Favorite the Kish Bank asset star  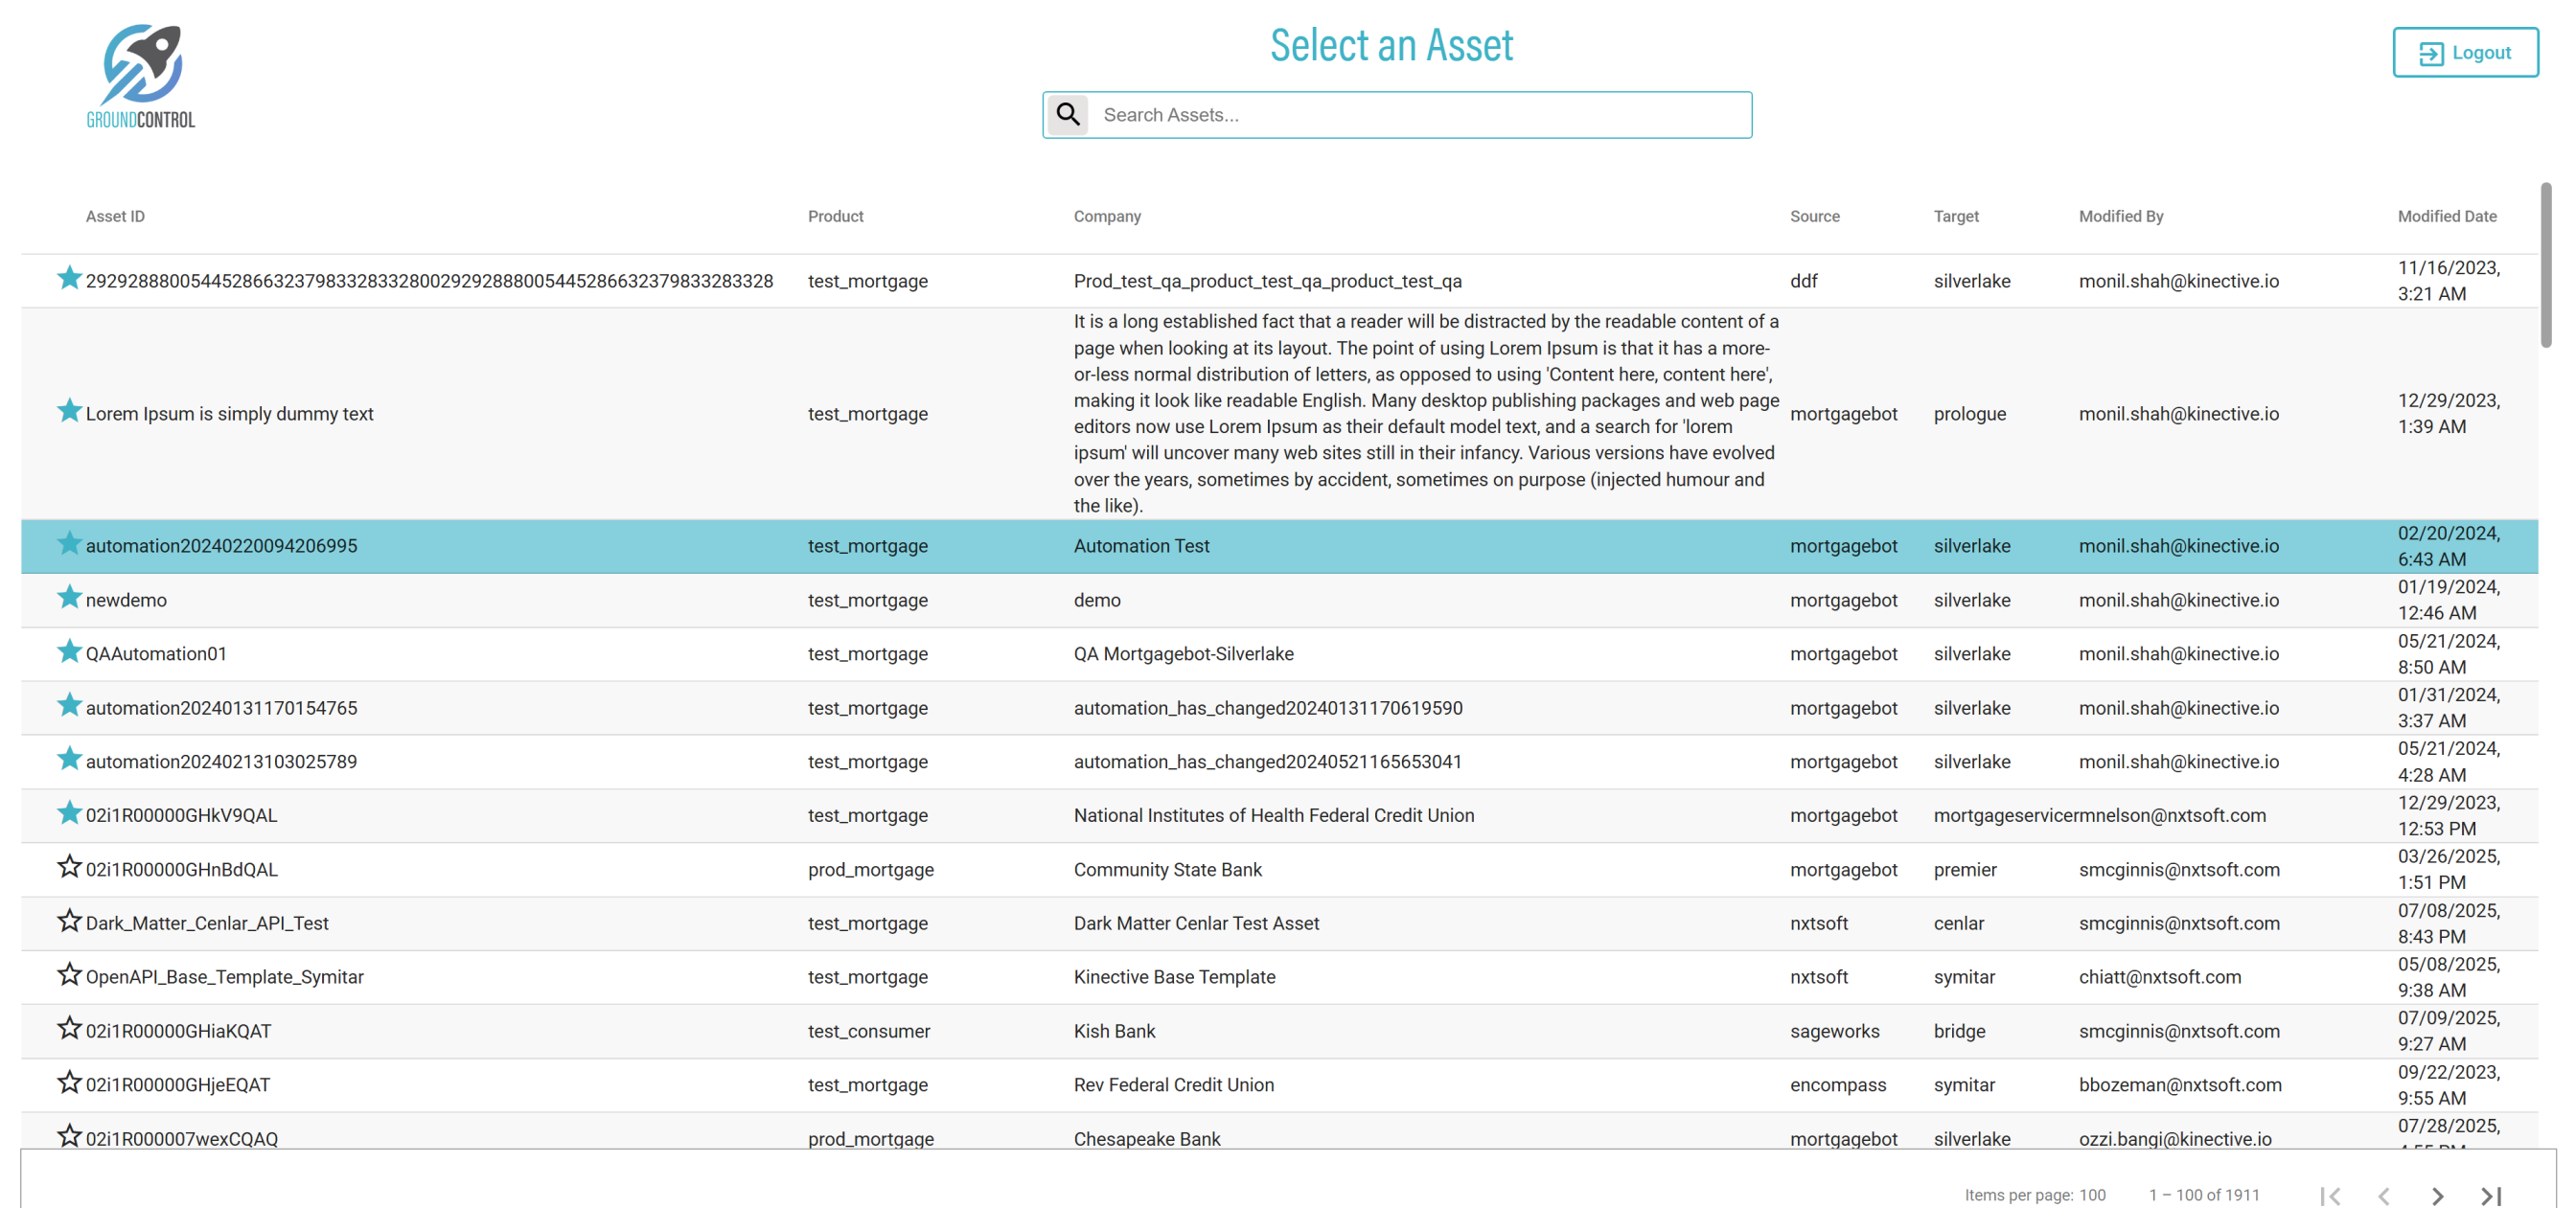click(69, 1029)
